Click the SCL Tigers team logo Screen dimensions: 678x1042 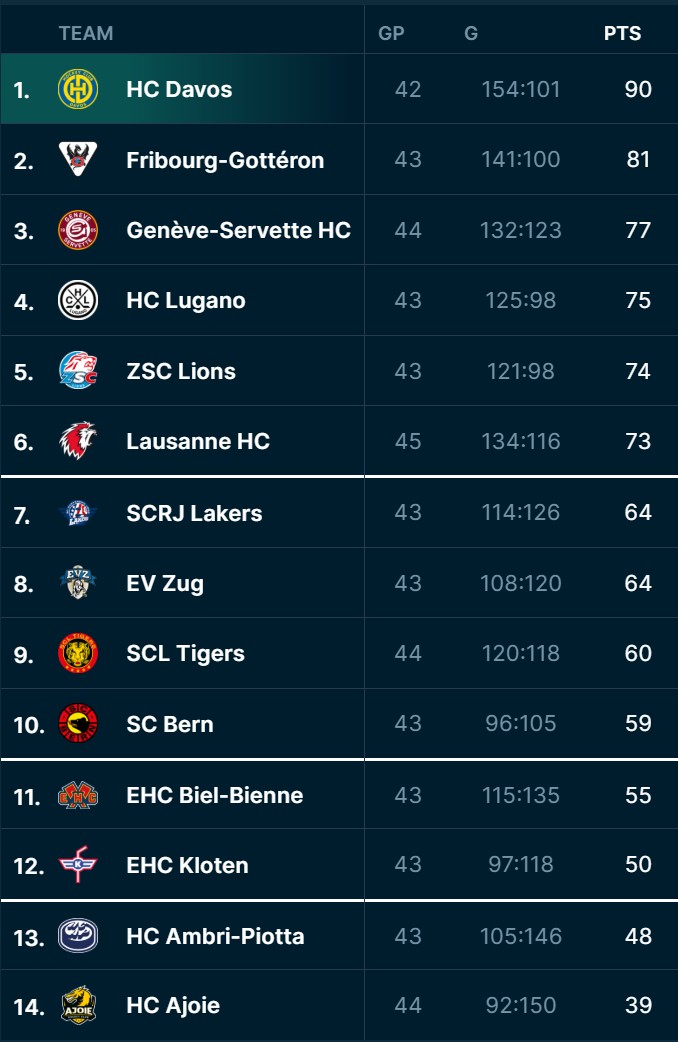click(x=78, y=653)
